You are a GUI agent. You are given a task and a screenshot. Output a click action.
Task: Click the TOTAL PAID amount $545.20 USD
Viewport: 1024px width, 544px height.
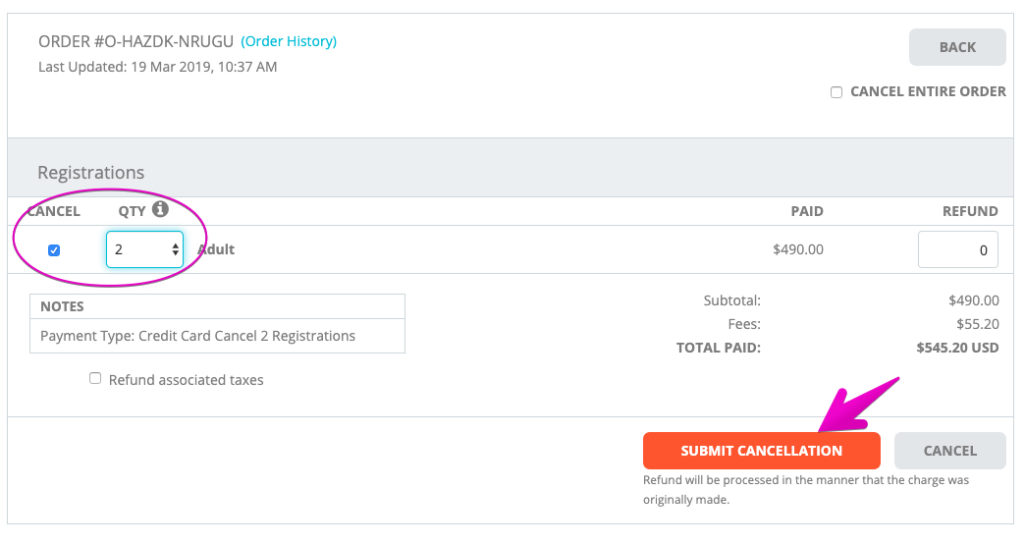[957, 347]
